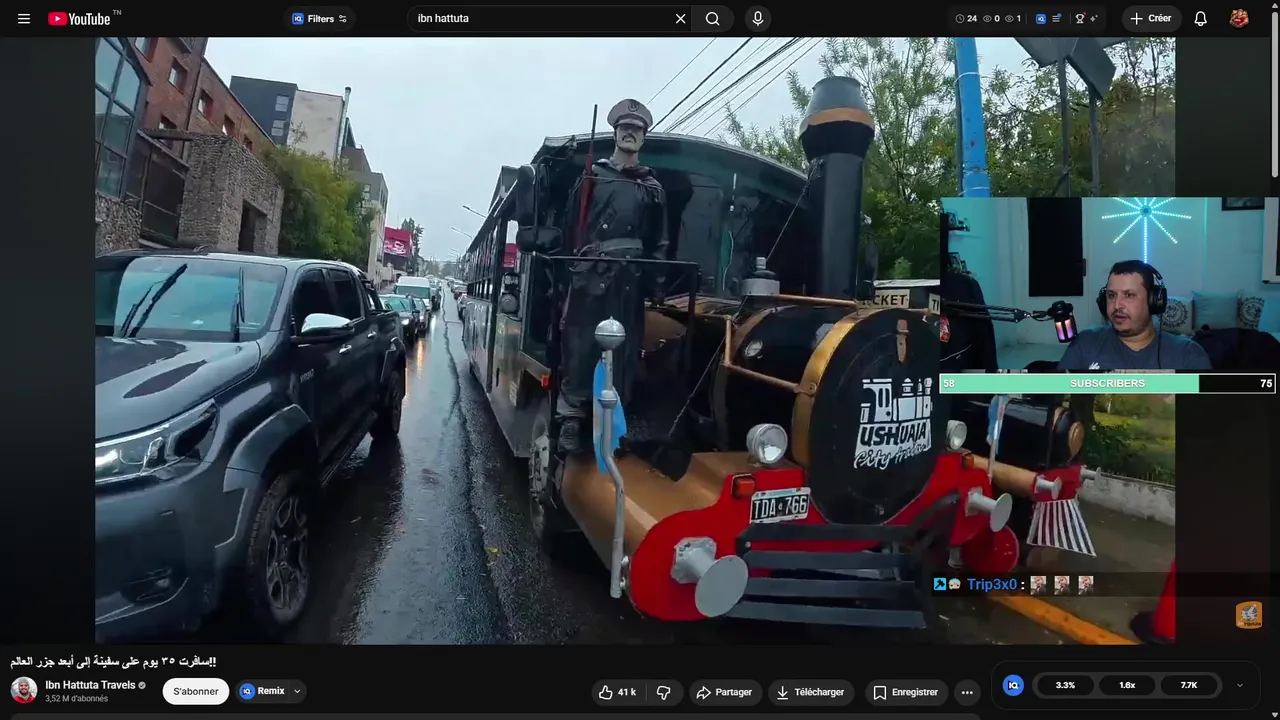Open the three-dot more actions menu
Viewport: 1280px width, 720px height.
967,692
